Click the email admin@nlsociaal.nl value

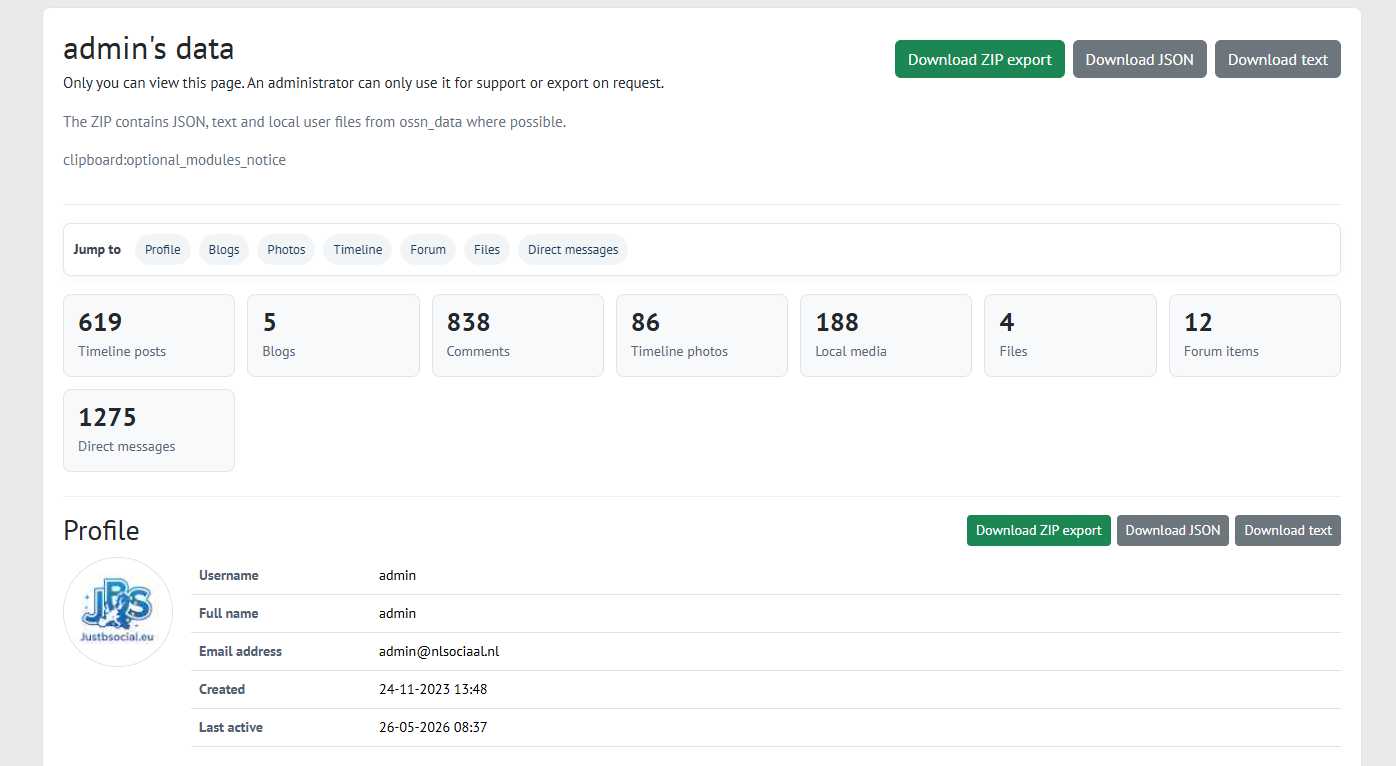pyautogui.click(x=439, y=651)
